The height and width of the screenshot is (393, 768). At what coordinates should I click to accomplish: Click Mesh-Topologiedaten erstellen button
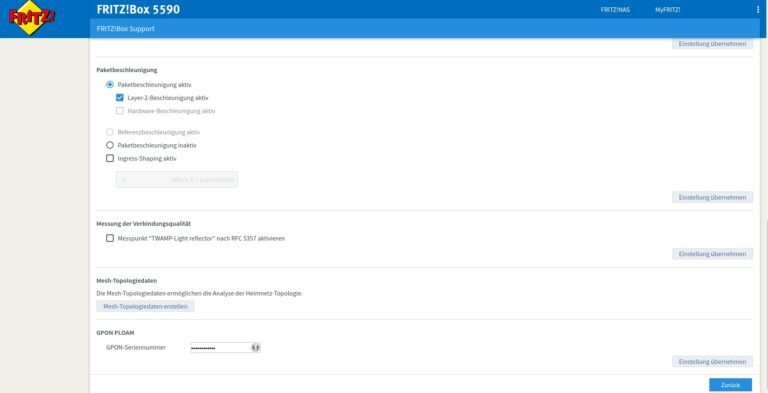click(145, 306)
